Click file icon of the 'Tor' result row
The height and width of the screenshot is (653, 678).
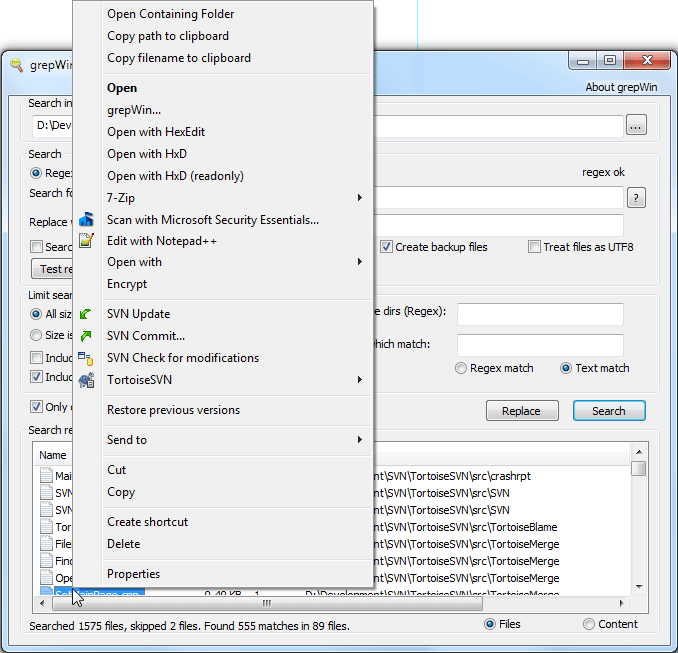[46, 526]
